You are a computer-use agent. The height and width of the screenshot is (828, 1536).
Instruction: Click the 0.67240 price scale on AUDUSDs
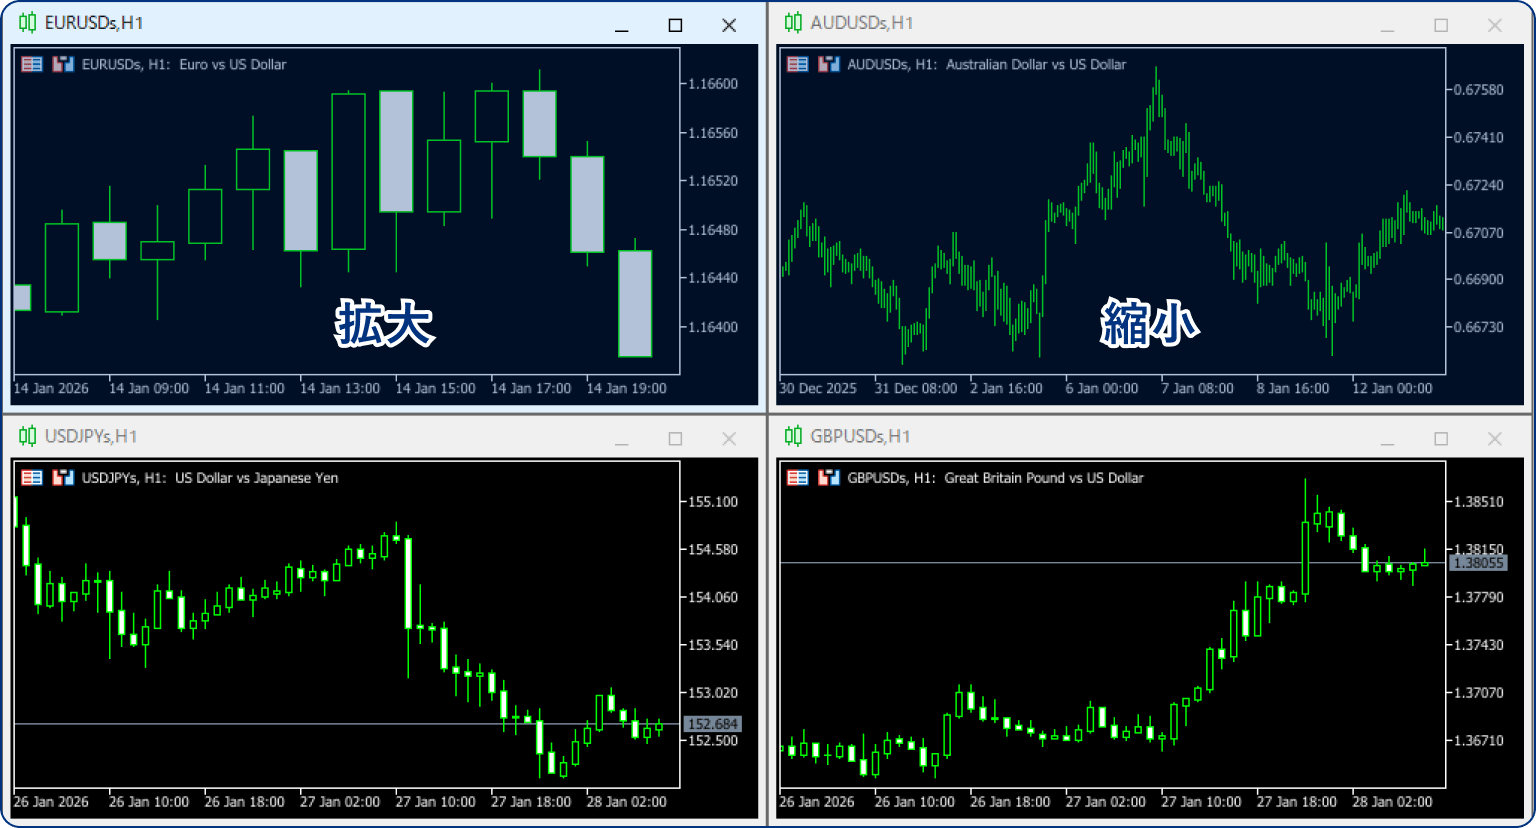tap(1478, 186)
